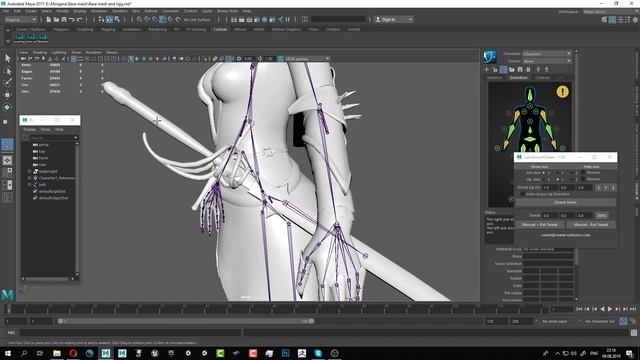Select the arrow Select tool in toolbox
Screen dimensions: 640x360
point(7,58)
